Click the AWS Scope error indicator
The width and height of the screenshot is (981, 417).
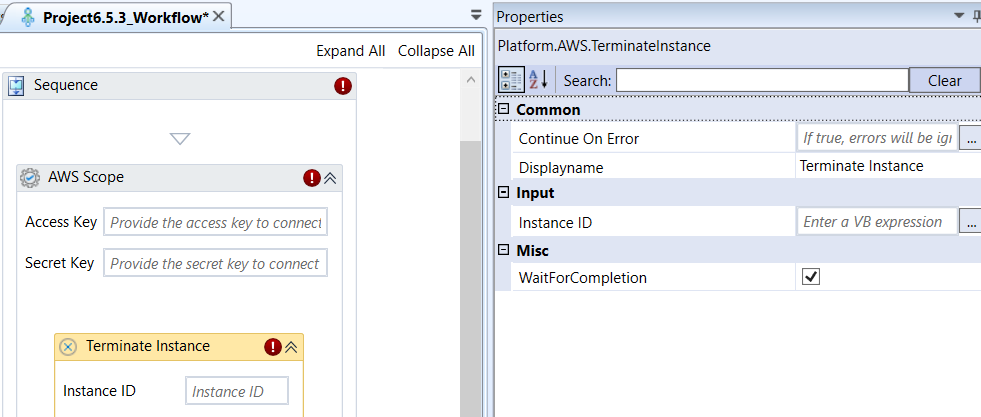click(x=312, y=178)
